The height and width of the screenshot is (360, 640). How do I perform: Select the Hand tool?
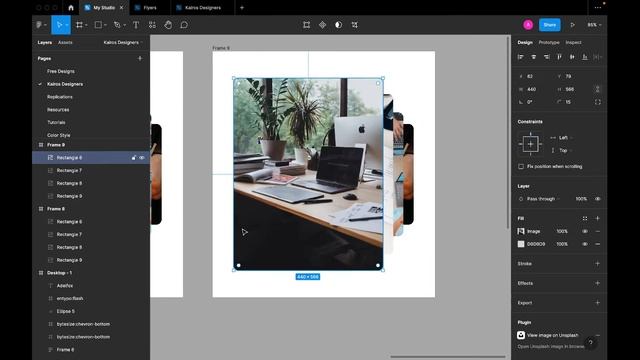(168, 25)
